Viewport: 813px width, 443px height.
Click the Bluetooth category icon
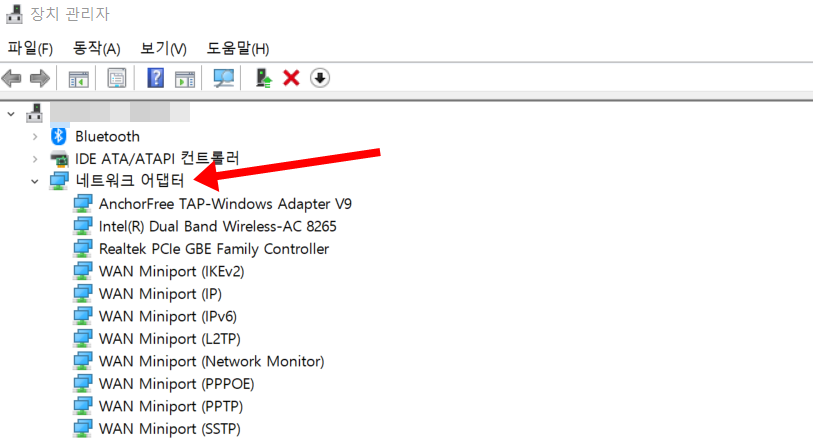click(59, 136)
